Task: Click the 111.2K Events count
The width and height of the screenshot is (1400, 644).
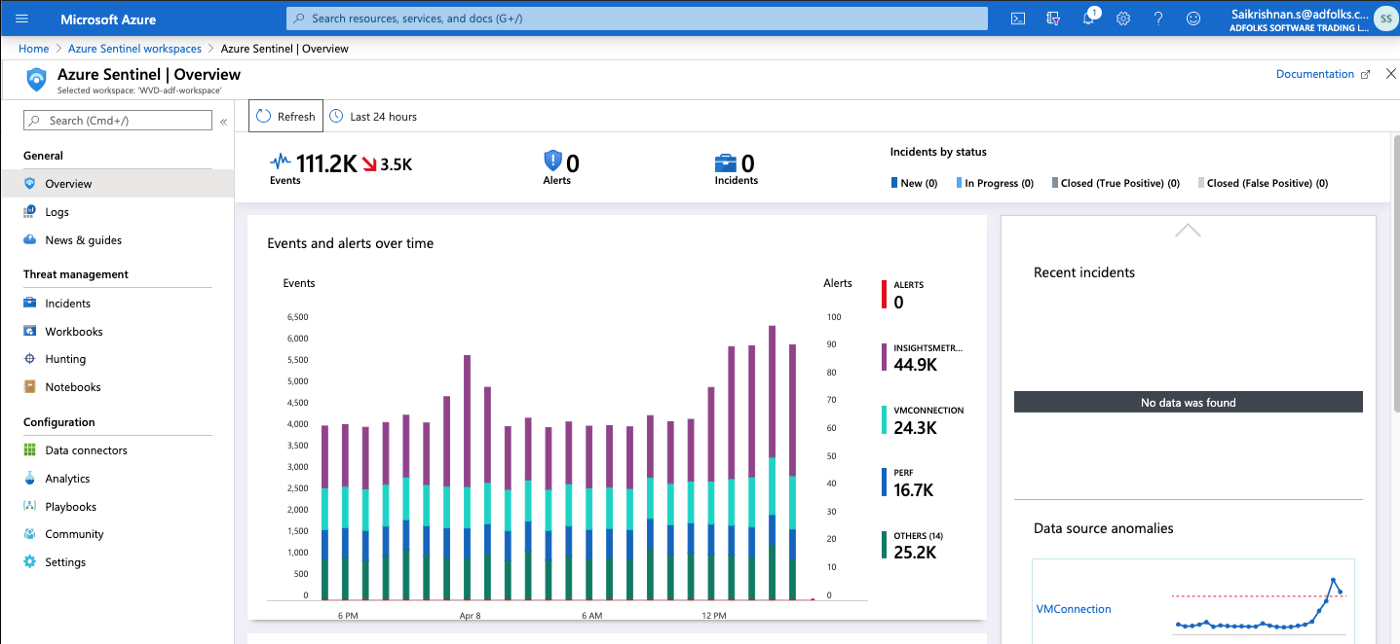Action: pos(326,164)
